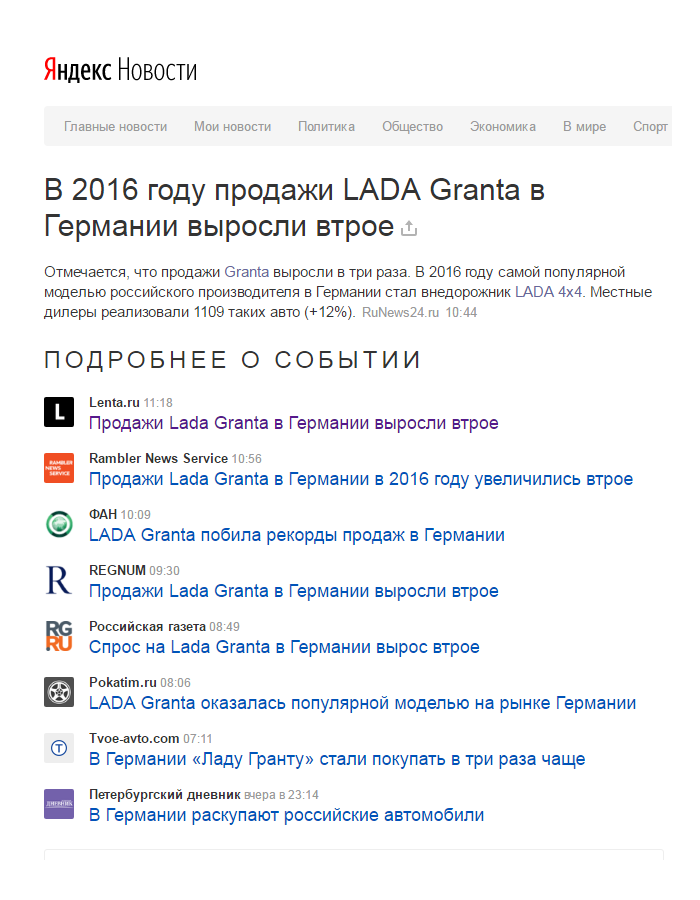Click the main headline about LADA Granta
Viewport: 700px width, 900px height.
294,207
